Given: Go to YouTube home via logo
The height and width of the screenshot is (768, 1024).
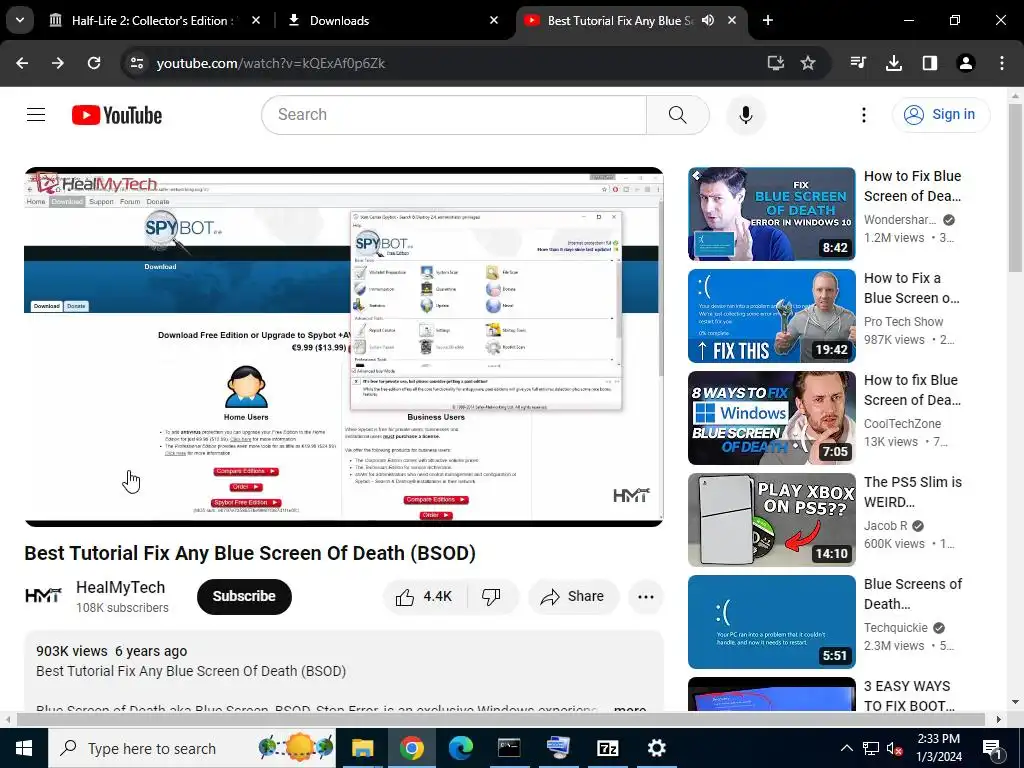Looking at the screenshot, I should tap(117, 115).
